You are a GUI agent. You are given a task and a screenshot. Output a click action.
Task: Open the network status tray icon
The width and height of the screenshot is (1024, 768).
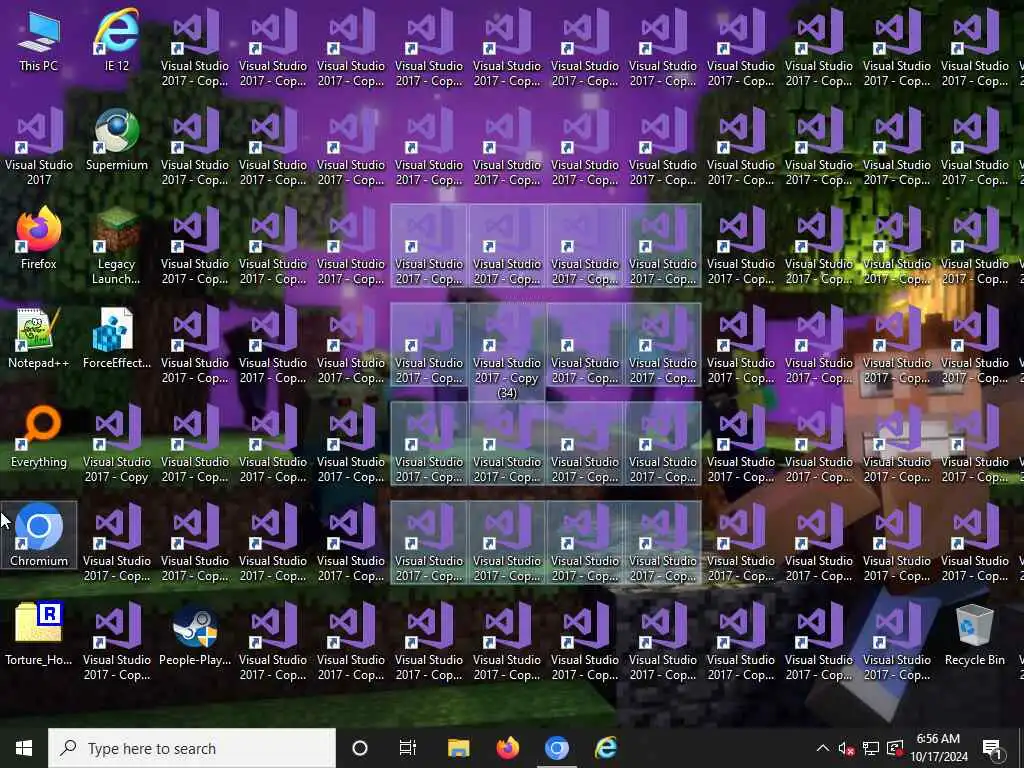click(x=871, y=749)
